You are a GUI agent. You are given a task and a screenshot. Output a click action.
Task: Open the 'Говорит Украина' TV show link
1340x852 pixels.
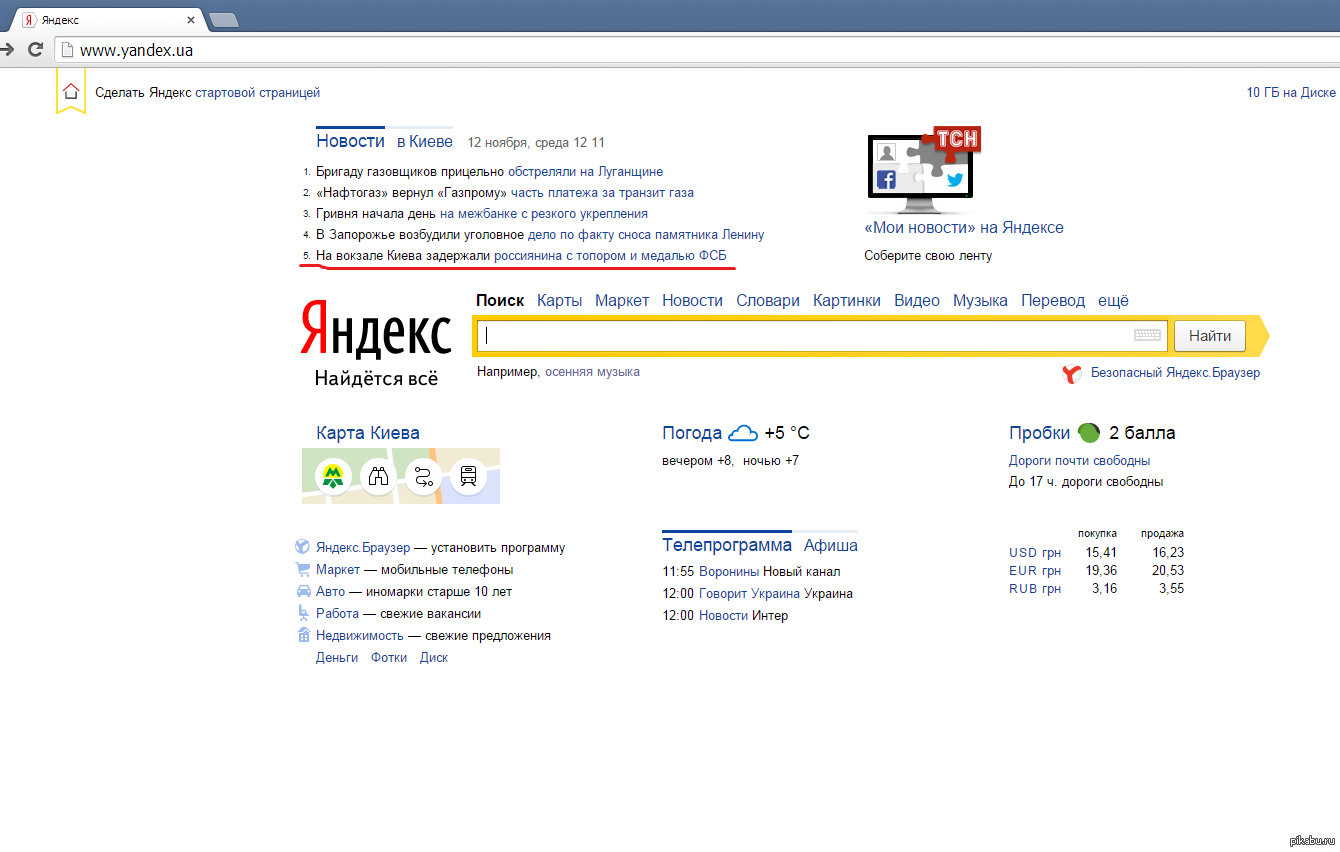point(749,593)
